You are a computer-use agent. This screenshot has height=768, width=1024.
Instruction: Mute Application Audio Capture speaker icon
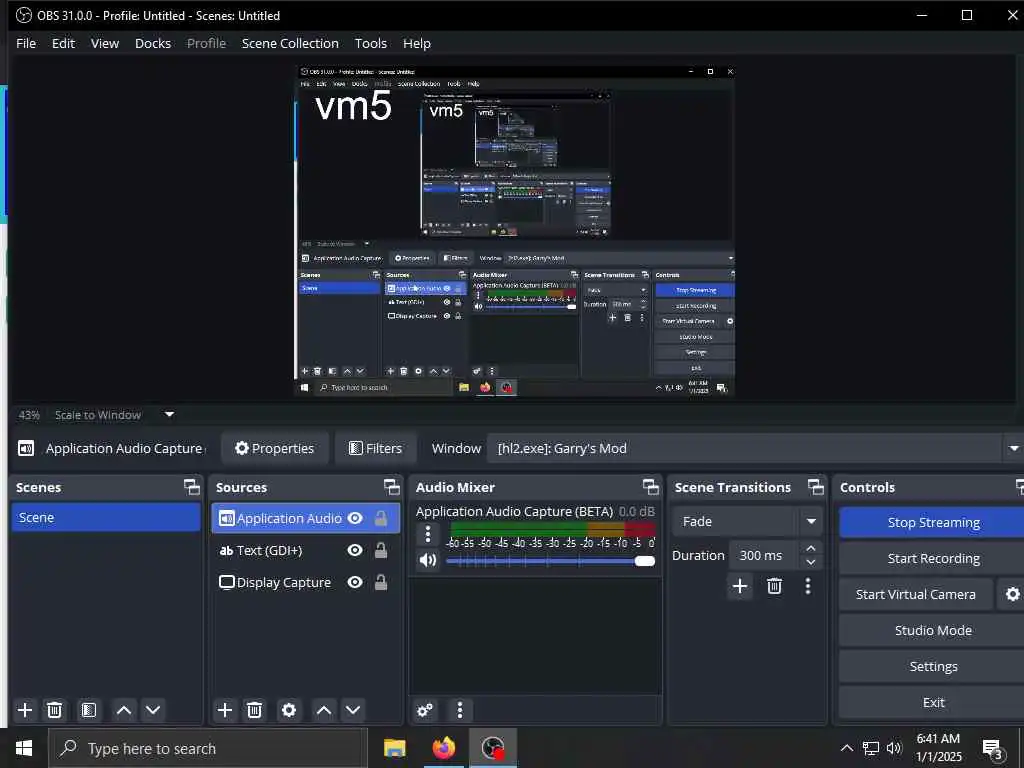[x=428, y=560]
